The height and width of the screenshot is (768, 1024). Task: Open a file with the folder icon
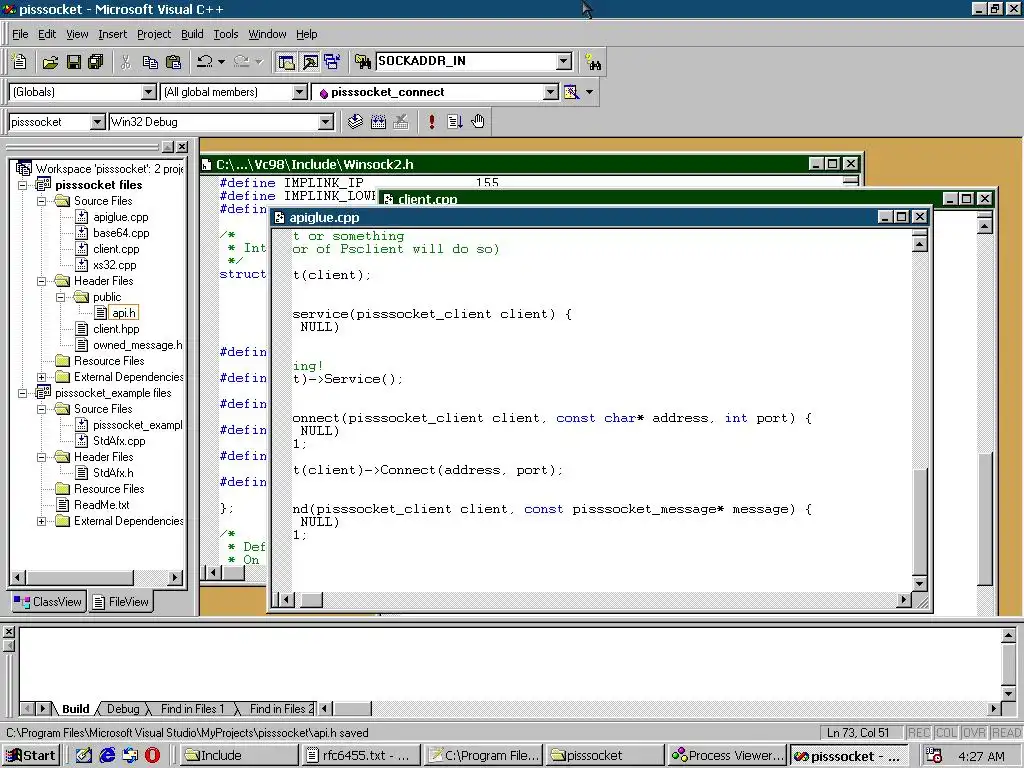[x=50, y=61]
